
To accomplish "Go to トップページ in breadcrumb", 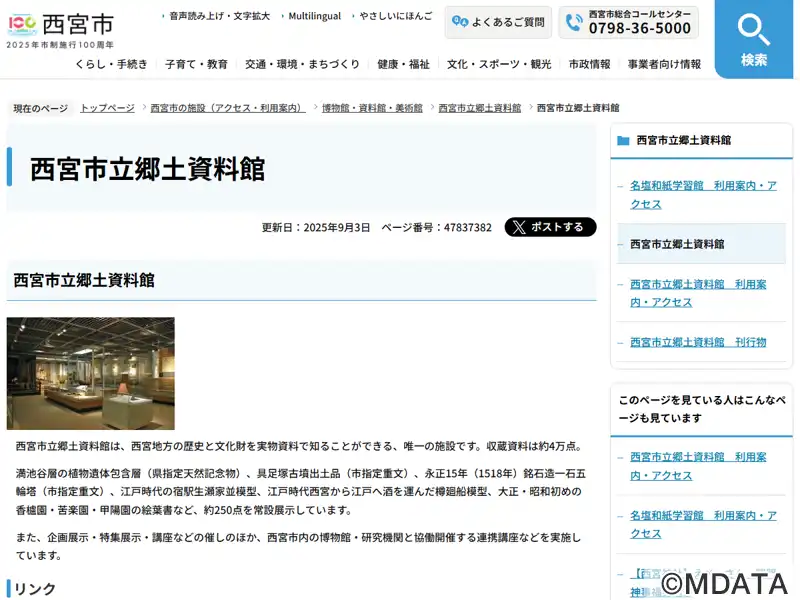I will [107, 108].
